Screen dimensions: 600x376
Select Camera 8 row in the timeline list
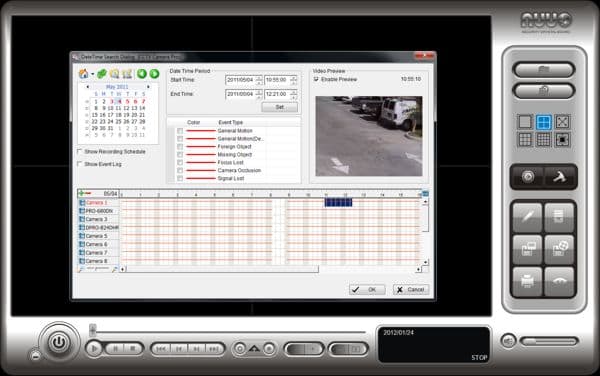[x=99, y=261]
